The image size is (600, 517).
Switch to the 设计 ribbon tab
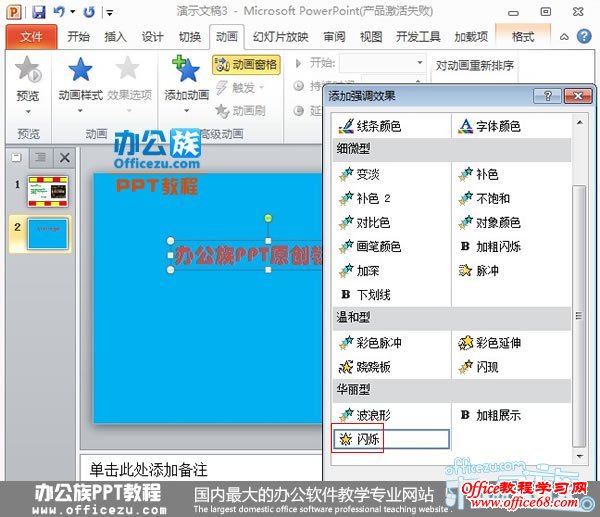pyautogui.click(x=152, y=37)
